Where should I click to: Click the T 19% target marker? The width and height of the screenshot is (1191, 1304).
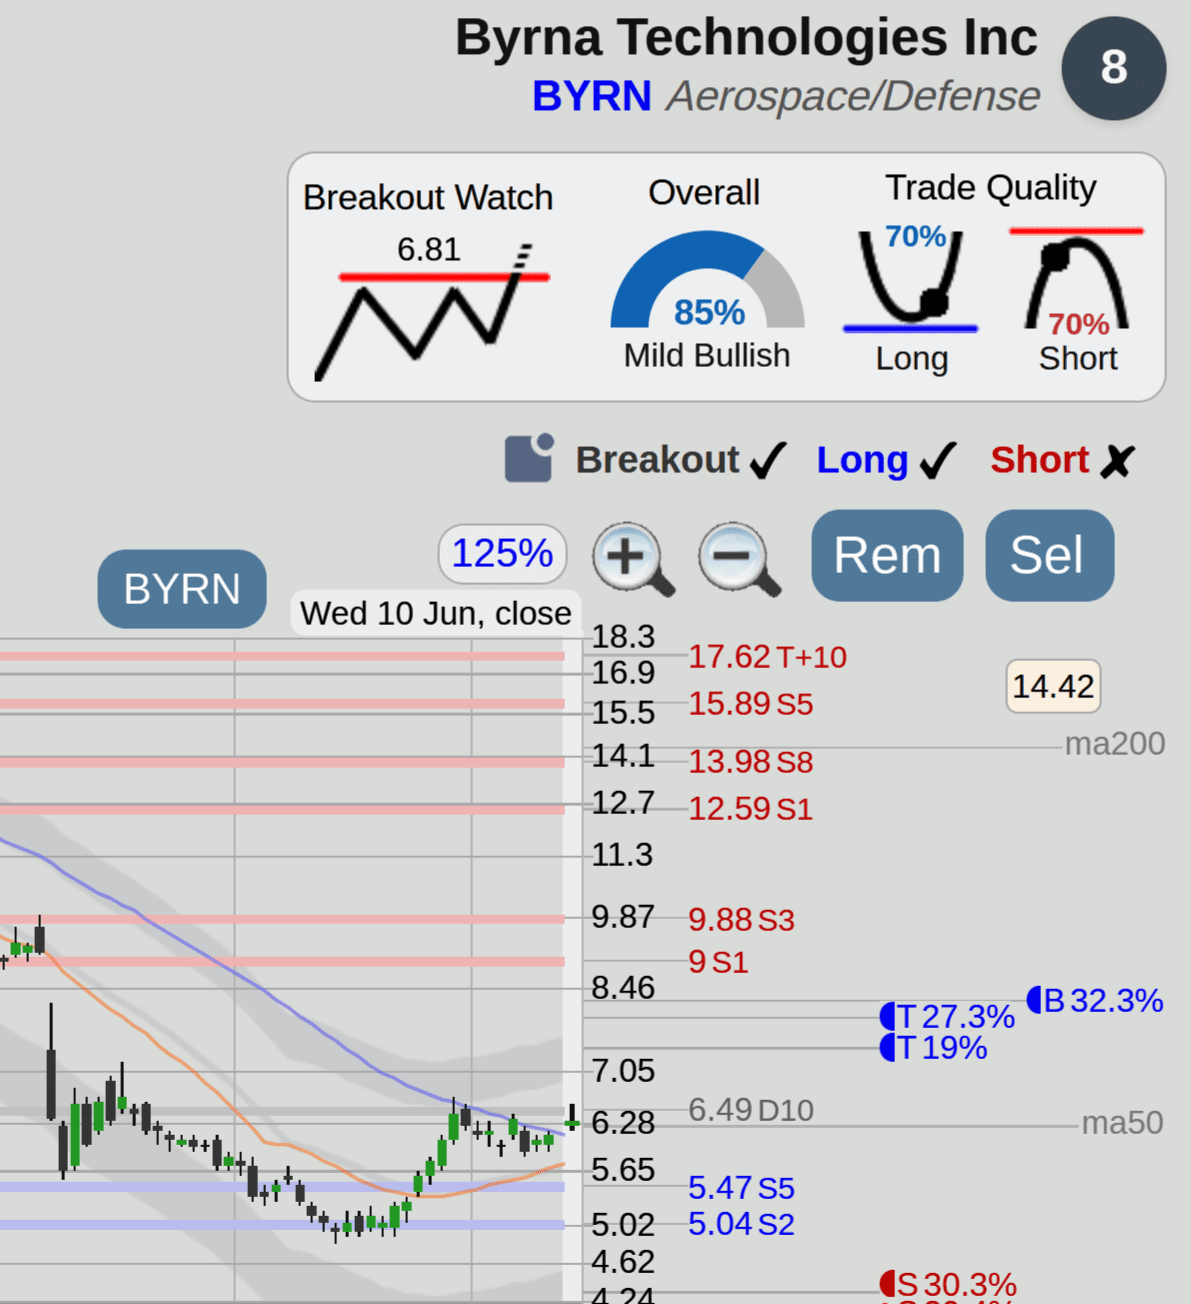[933, 1047]
